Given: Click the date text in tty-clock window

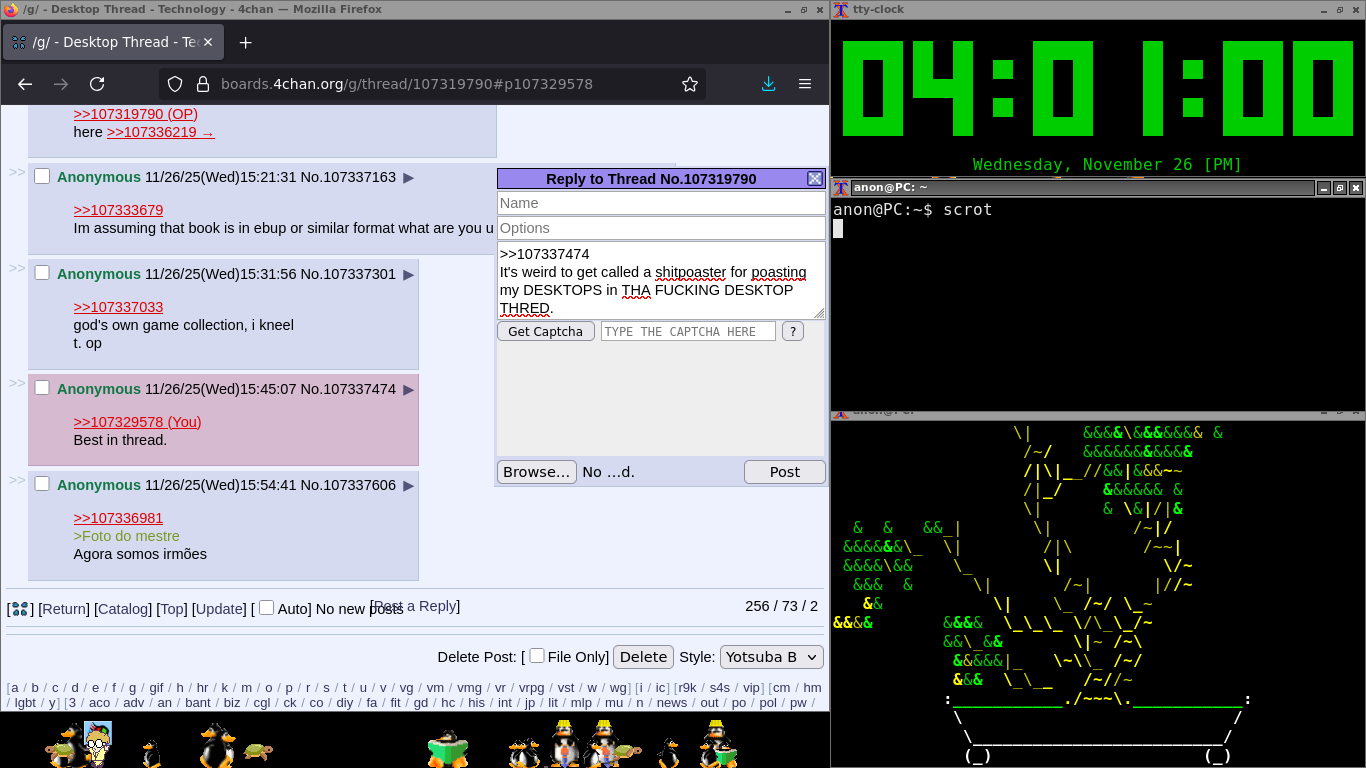Looking at the screenshot, I should click(x=1107, y=164).
